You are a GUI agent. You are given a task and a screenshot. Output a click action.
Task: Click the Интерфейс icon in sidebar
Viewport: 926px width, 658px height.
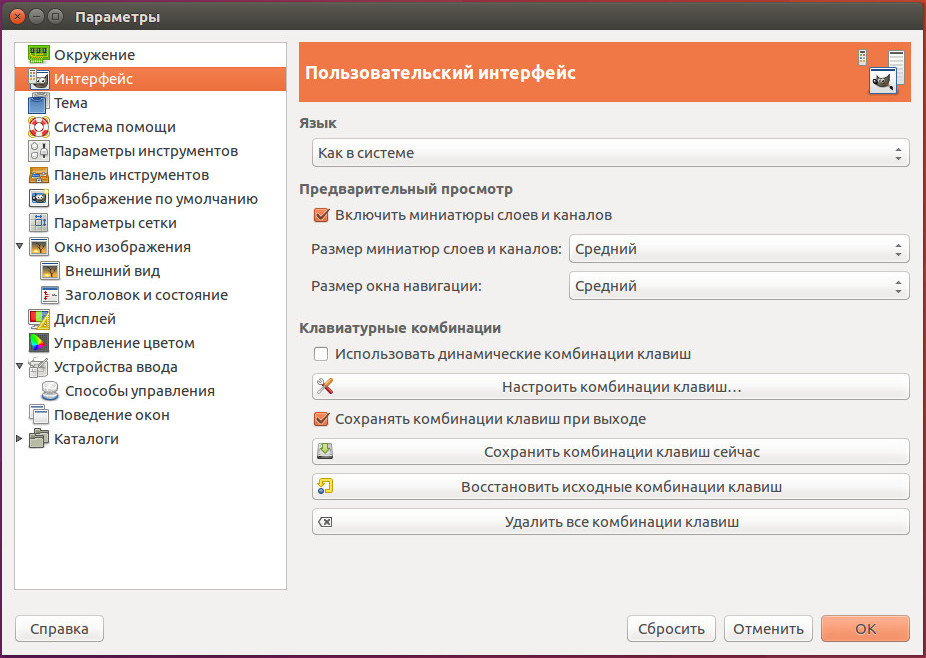click(39, 79)
